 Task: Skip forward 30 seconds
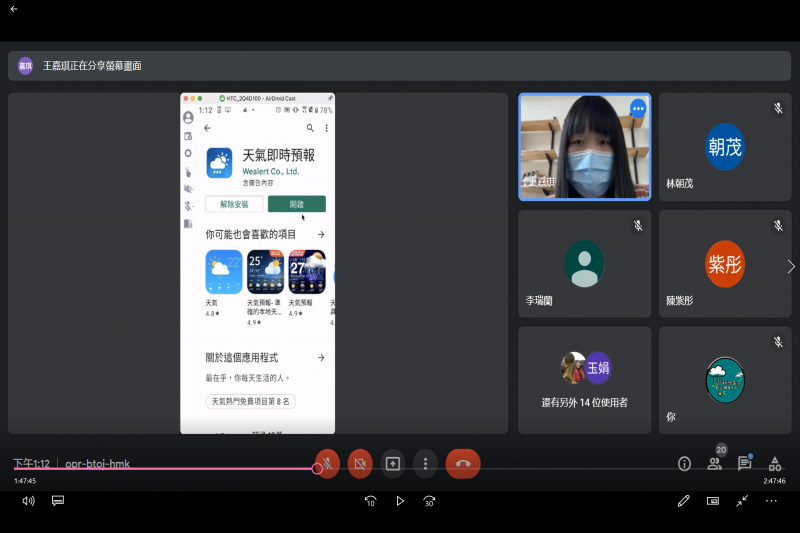(429, 501)
